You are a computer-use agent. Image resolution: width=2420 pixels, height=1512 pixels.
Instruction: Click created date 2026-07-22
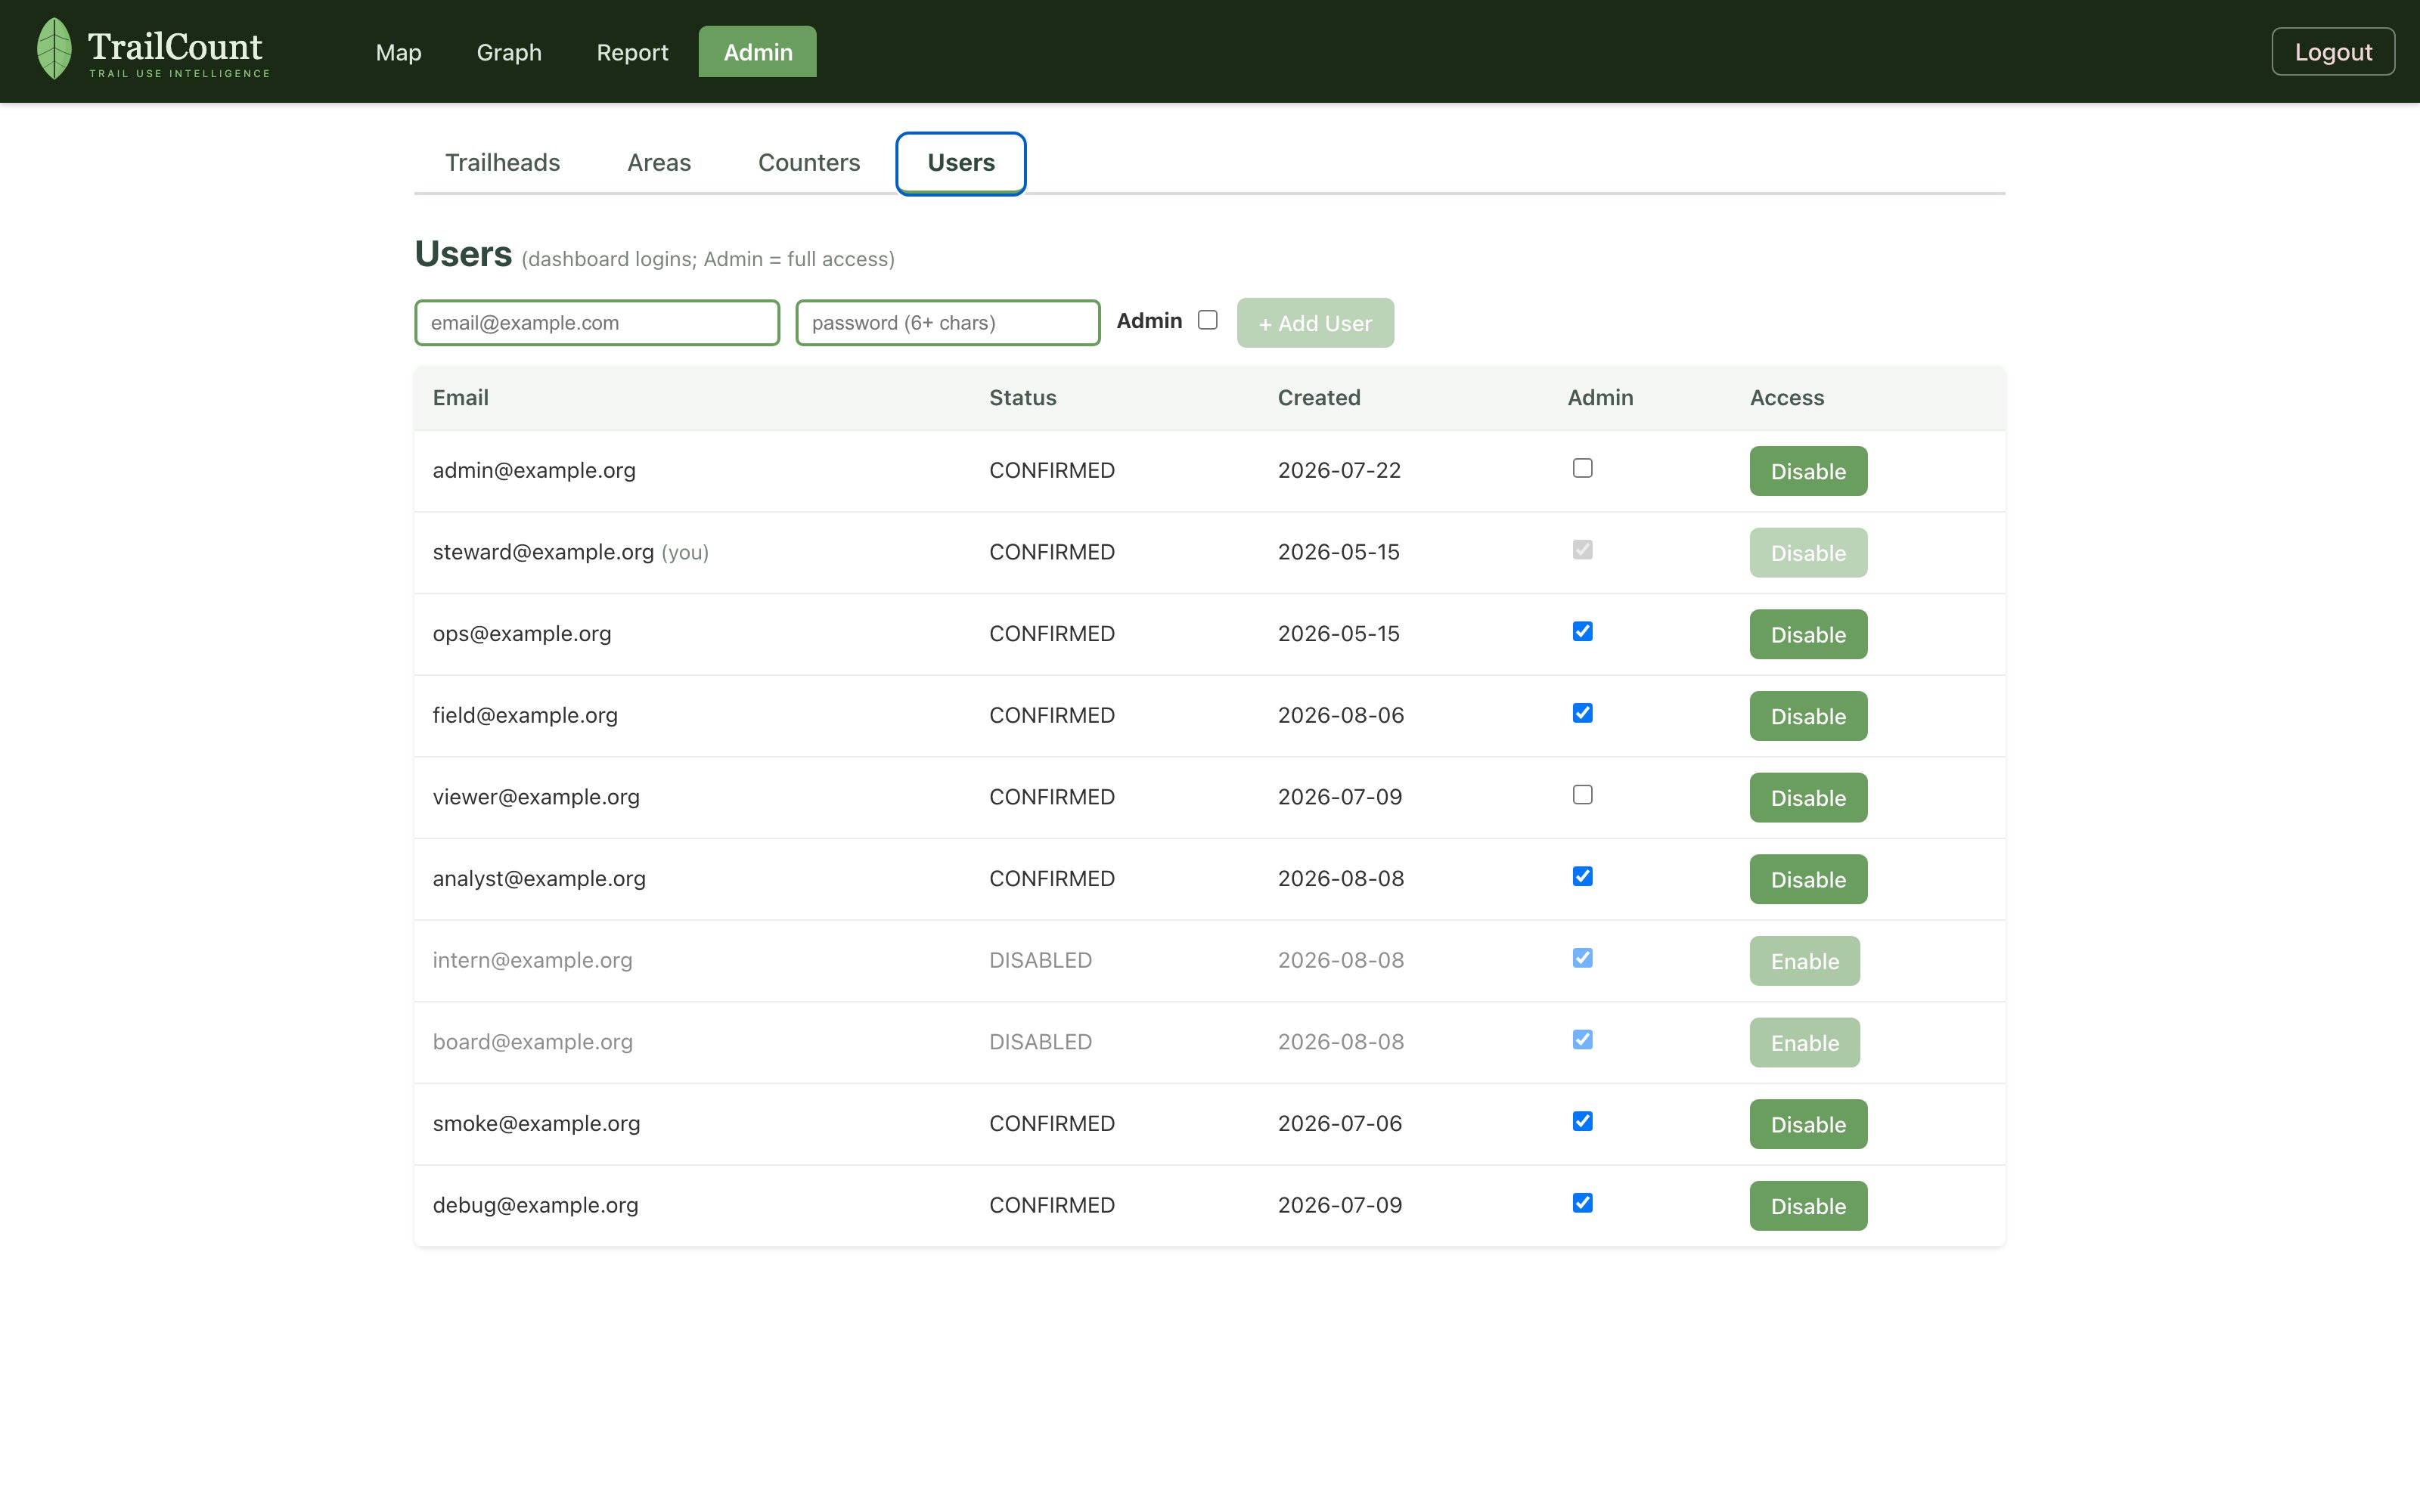coord(1339,470)
